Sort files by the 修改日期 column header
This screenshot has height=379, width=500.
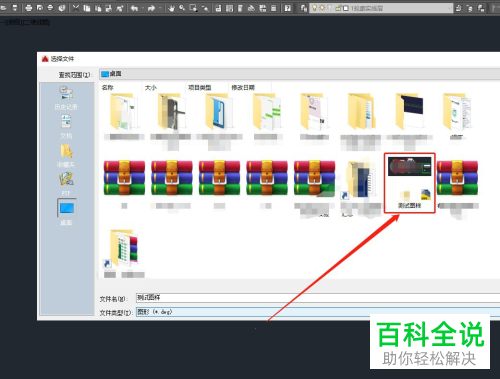[243, 87]
